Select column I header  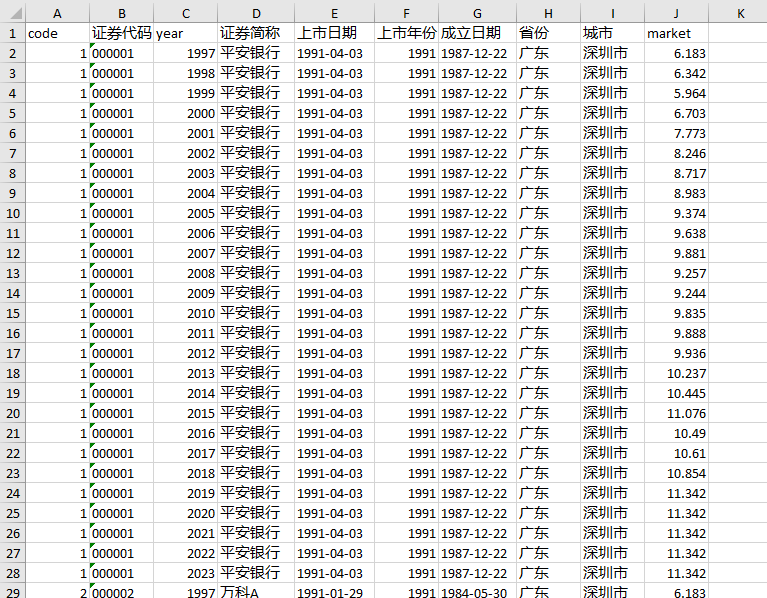click(x=612, y=13)
